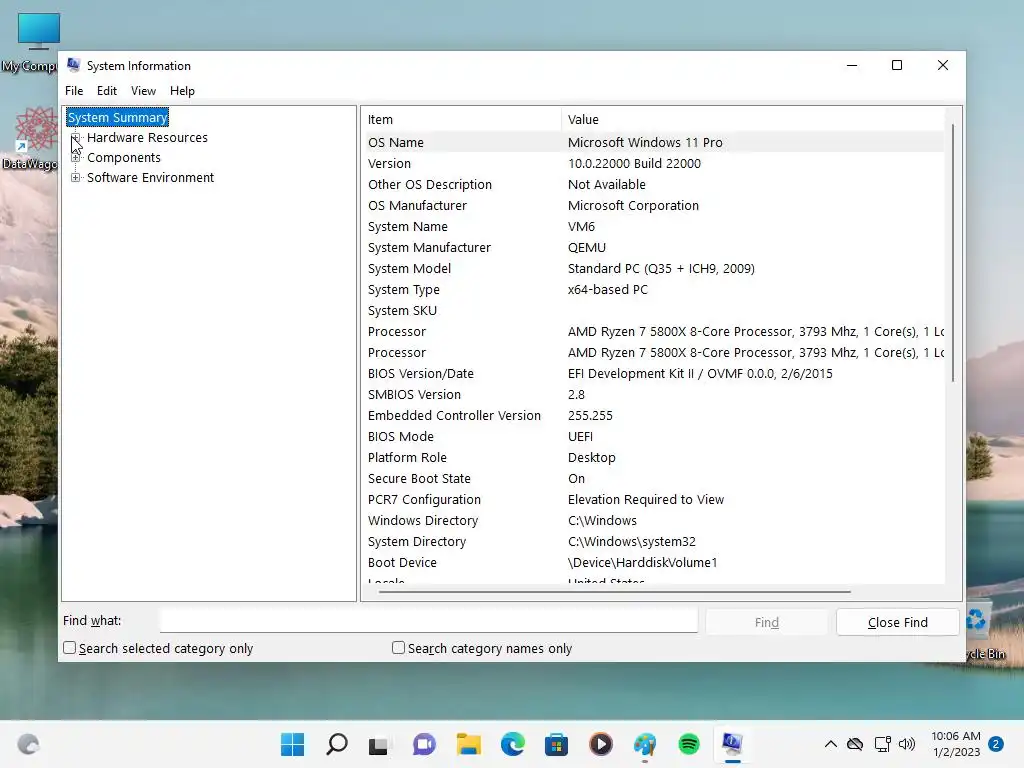Viewport: 1024px width, 768px height.
Task: Open network status tray icon
Action: pos(883,744)
